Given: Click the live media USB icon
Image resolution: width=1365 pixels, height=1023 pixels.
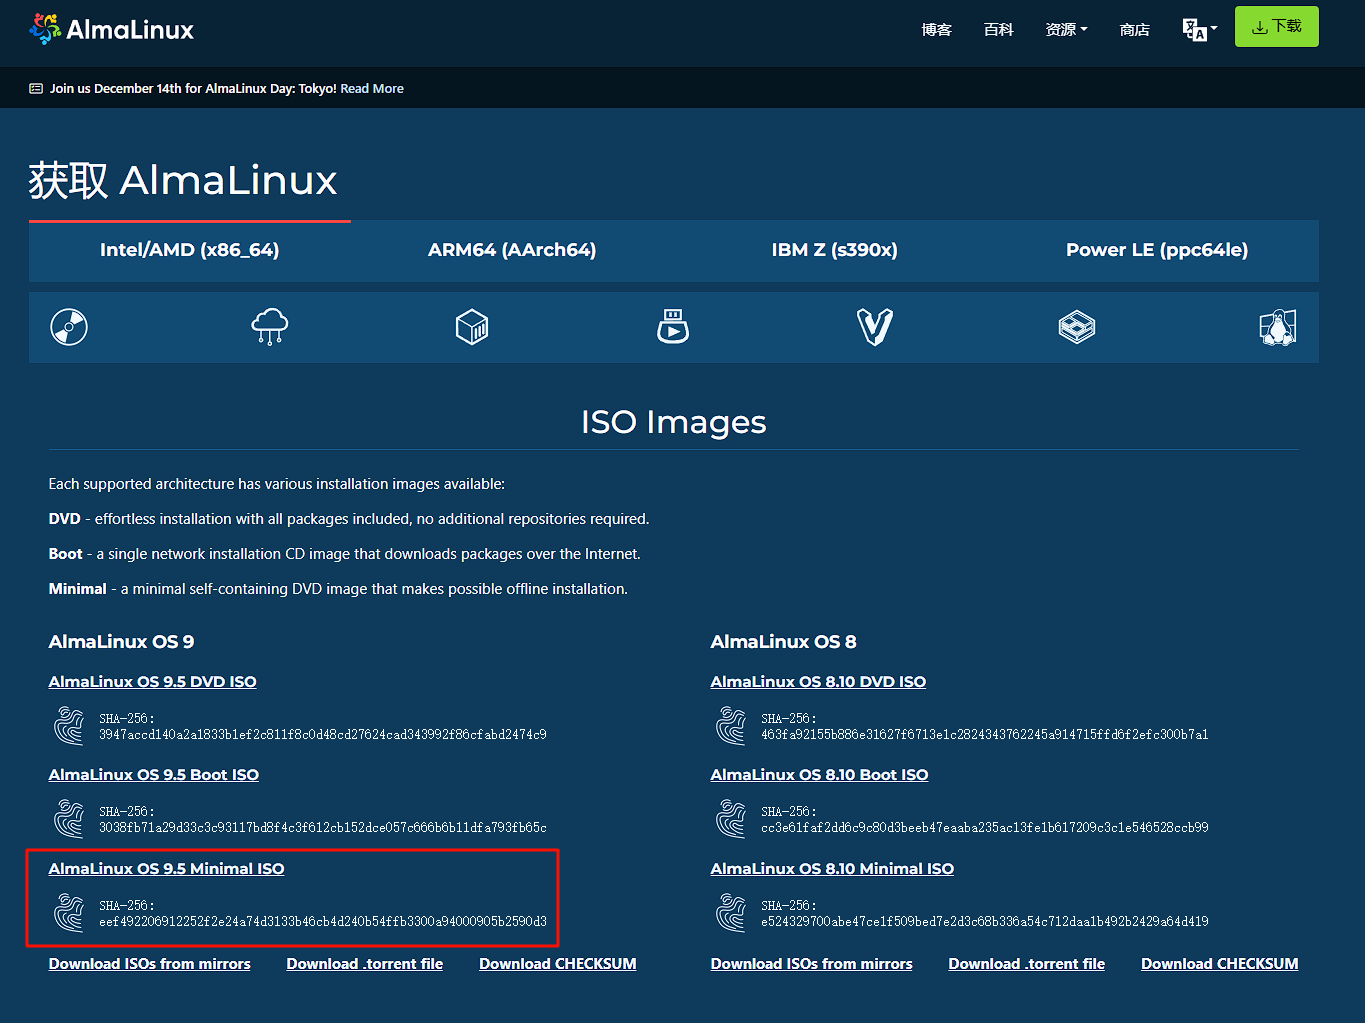Looking at the screenshot, I should coord(673,327).
